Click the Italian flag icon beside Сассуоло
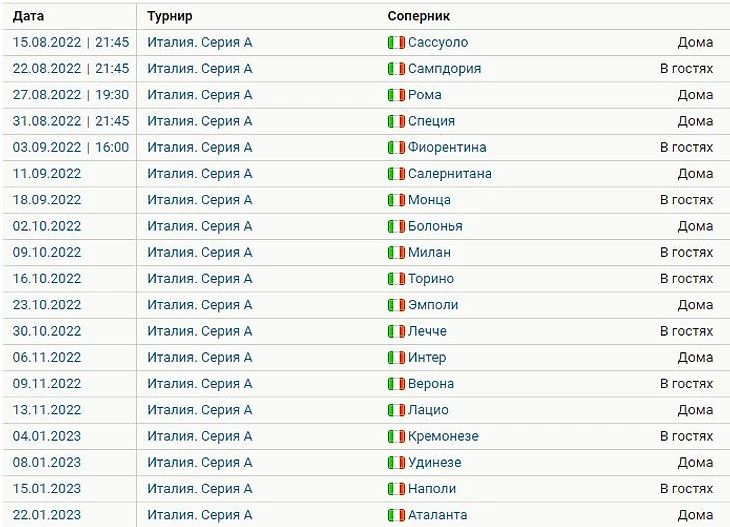 tap(396, 43)
